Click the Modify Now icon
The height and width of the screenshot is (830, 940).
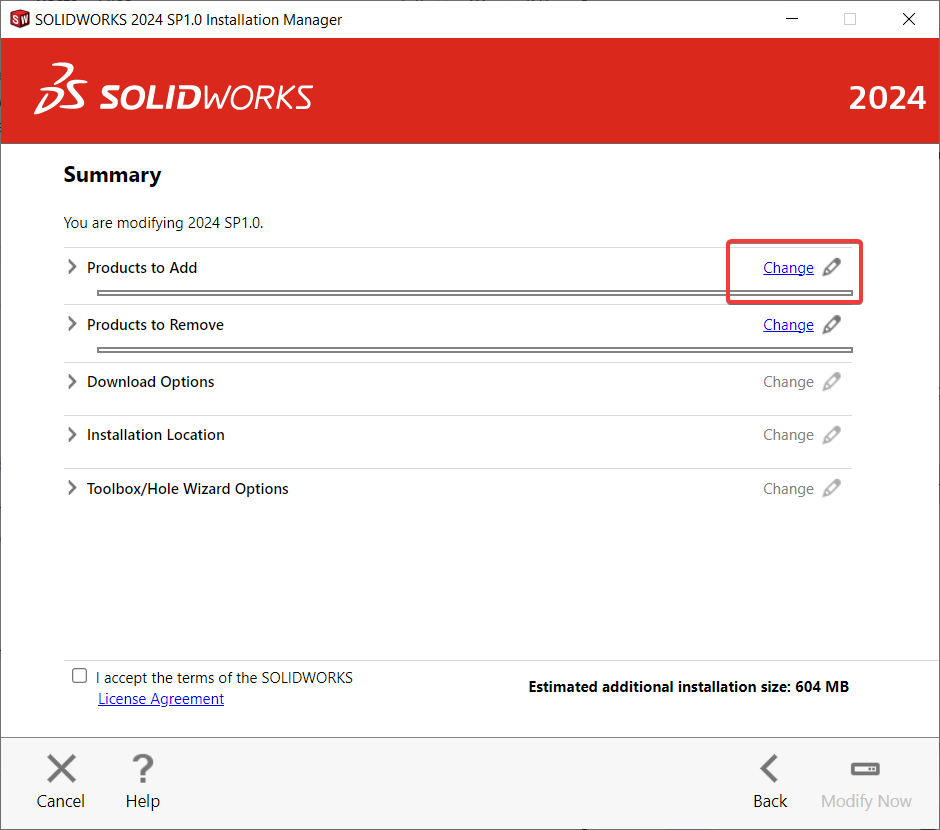point(866,769)
